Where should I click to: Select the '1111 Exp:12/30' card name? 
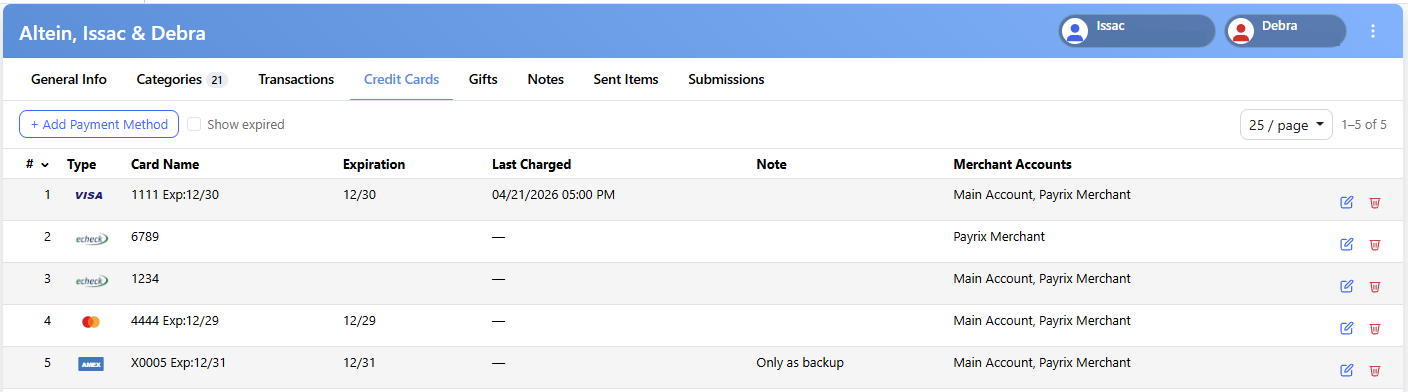point(175,195)
